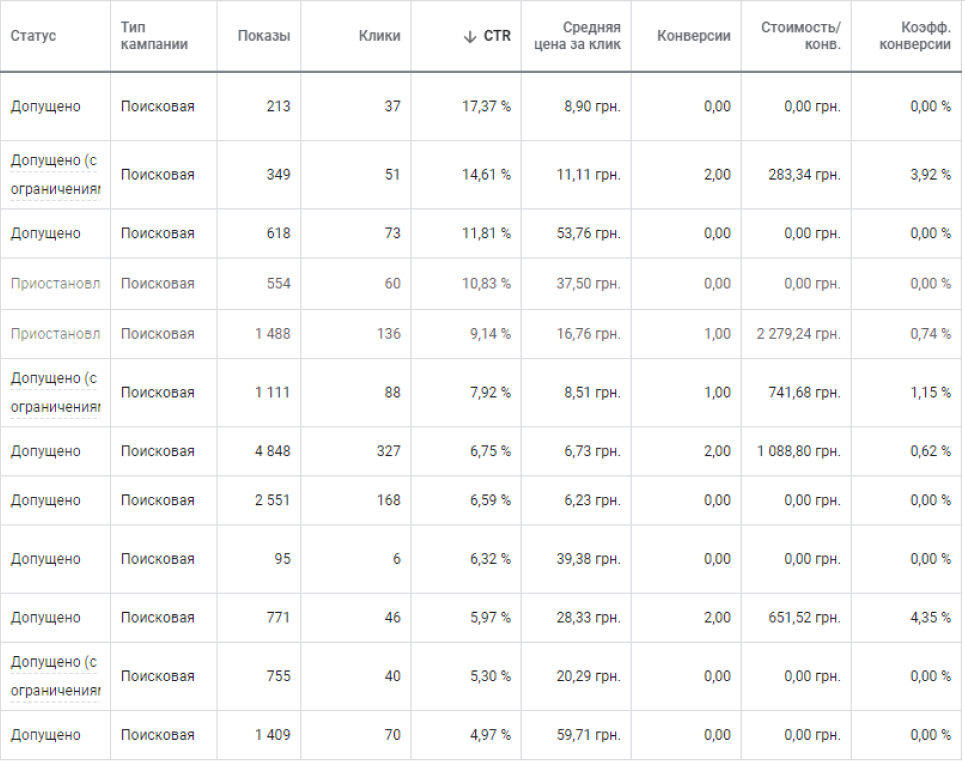
Task: Open the limited status in the 1 111 impressions row
Action: point(55,392)
